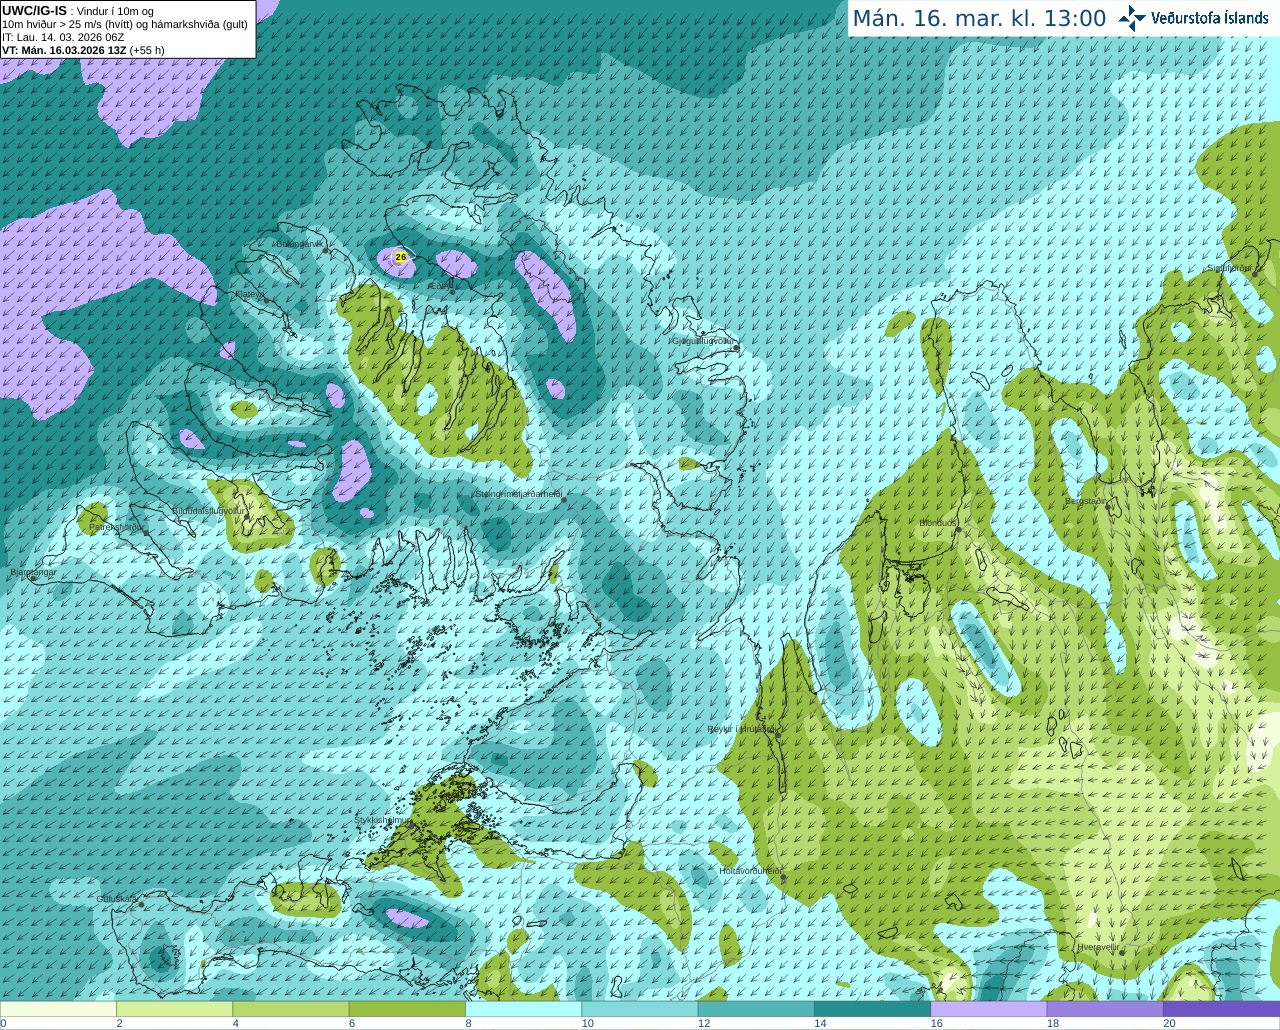The image size is (1280, 1030).
Task: Click the Bíldudalsflugvöllur station dot
Action: pos(247,517)
